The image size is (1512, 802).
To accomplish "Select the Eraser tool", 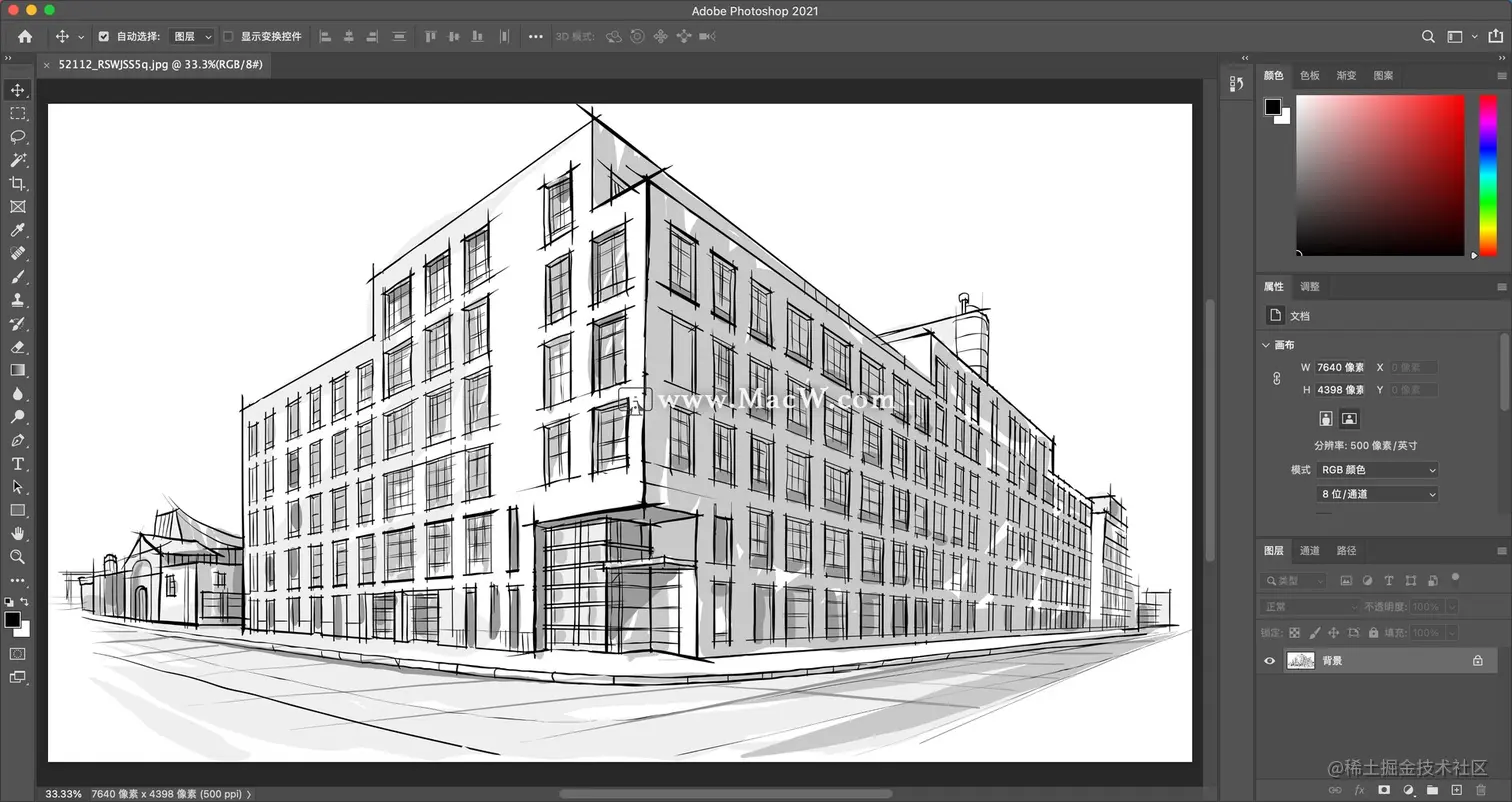I will (17, 347).
